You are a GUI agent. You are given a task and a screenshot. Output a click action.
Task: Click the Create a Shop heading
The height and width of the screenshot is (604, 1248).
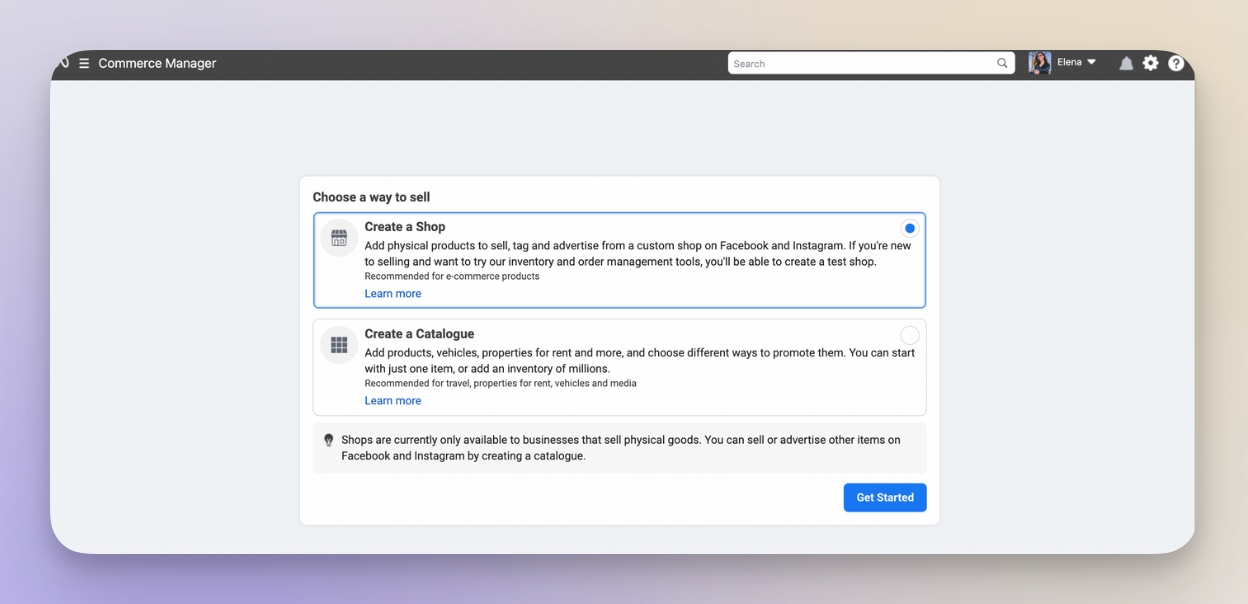[405, 227]
